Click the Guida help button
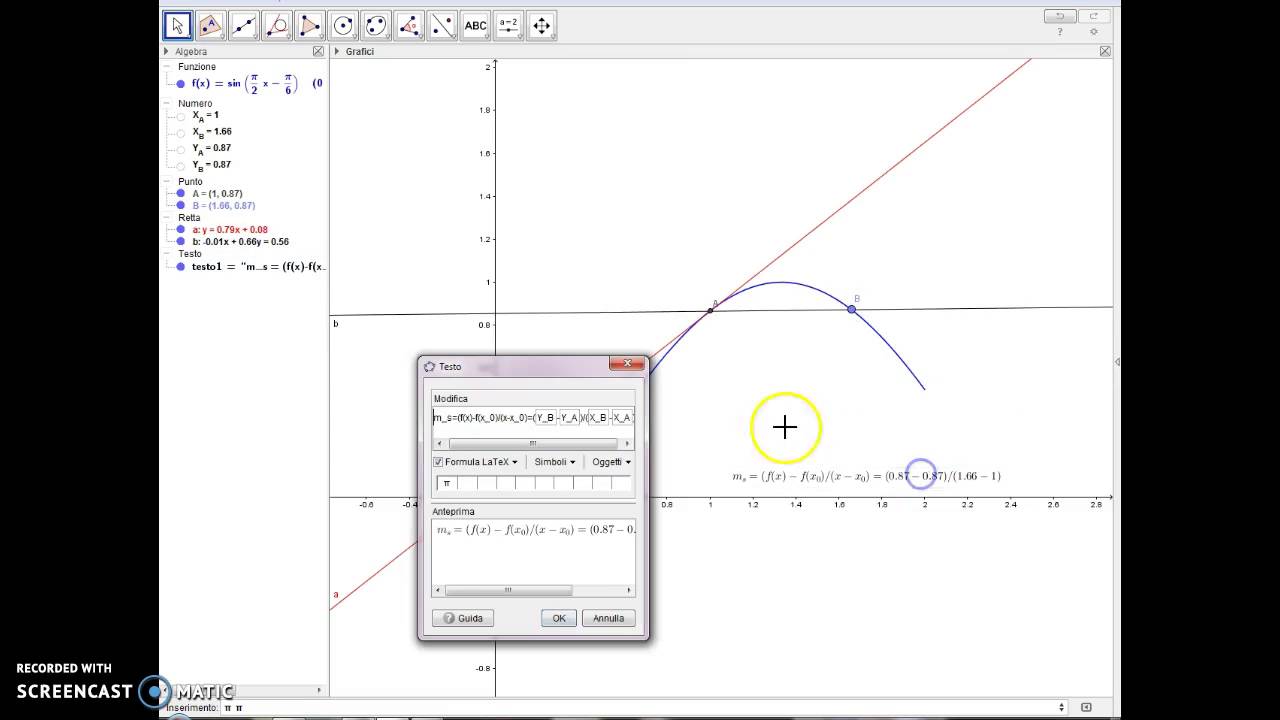Screen dimensions: 1280x720 tap(463, 618)
